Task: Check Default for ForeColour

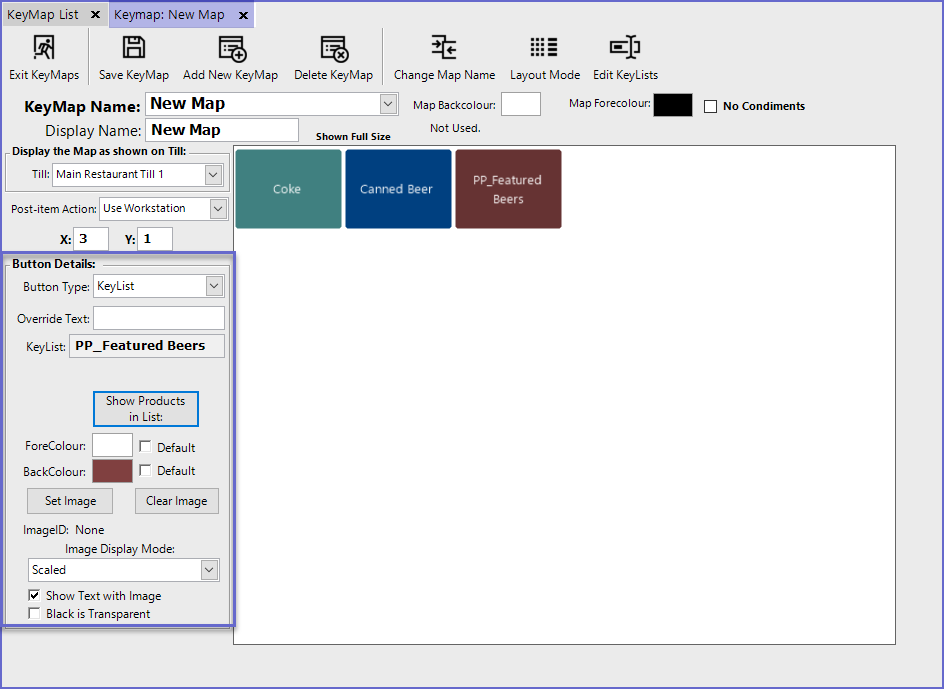Action: (x=146, y=447)
